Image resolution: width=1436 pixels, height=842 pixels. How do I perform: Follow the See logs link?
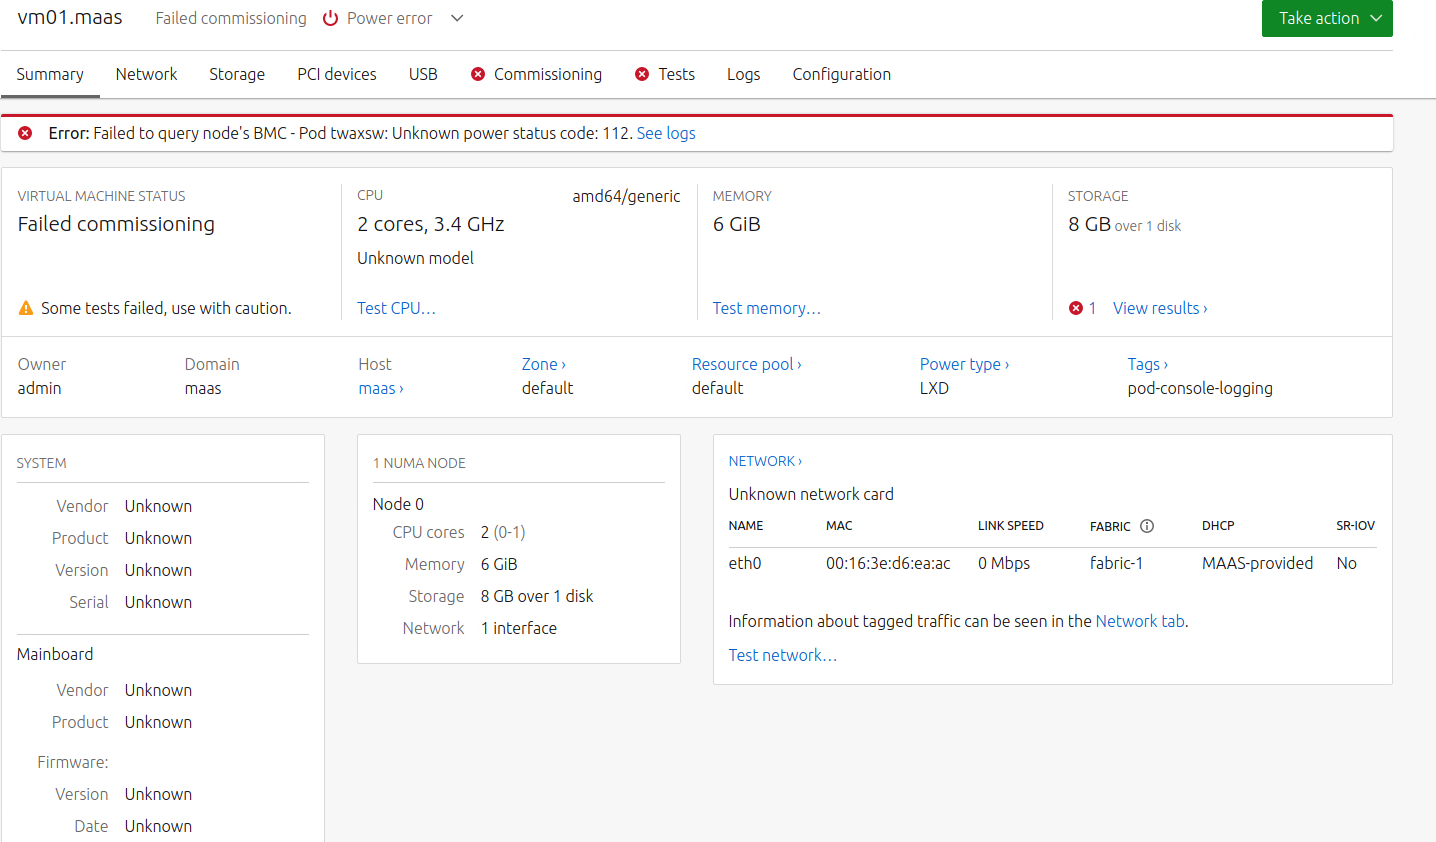(666, 133)
